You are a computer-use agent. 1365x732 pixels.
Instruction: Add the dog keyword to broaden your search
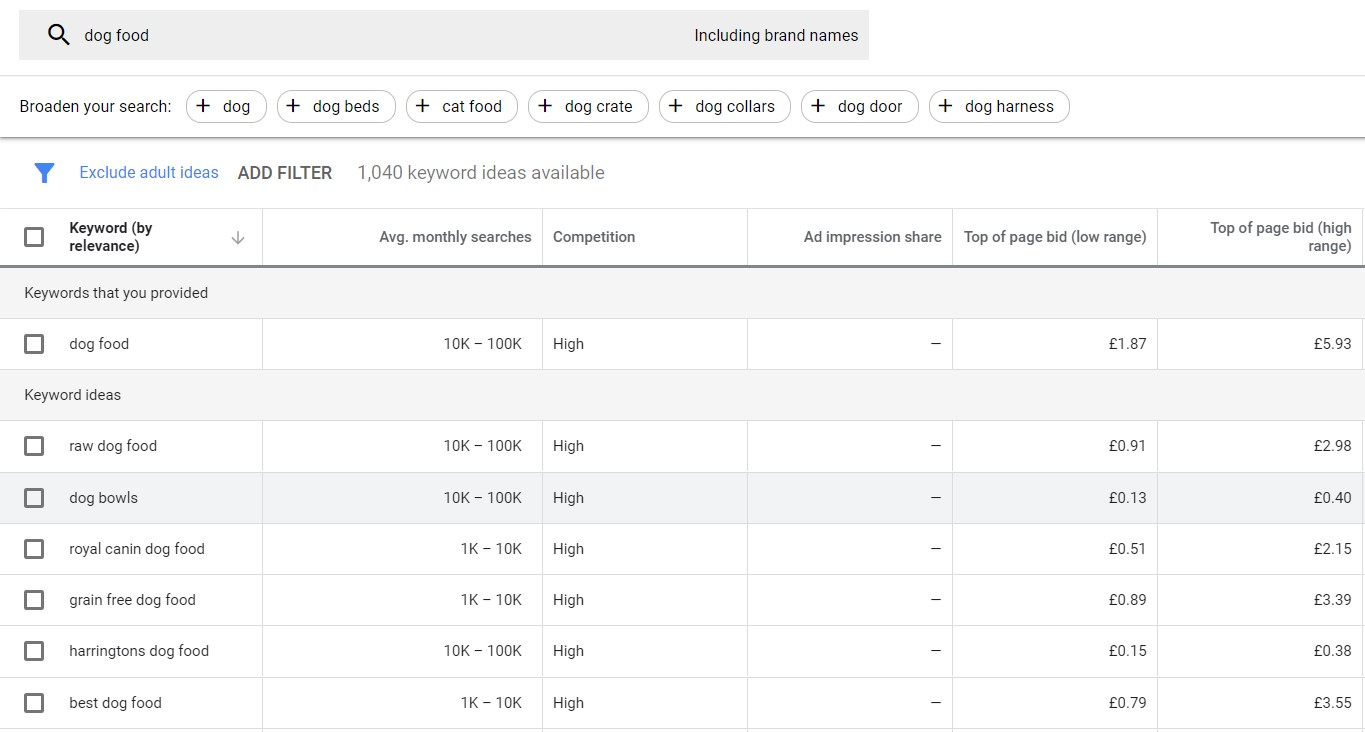point(226,106)
